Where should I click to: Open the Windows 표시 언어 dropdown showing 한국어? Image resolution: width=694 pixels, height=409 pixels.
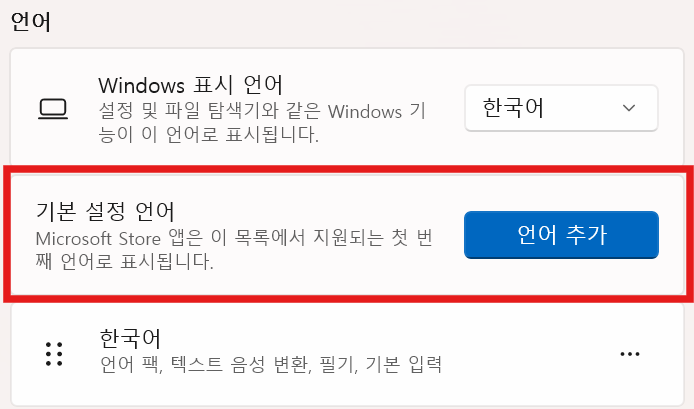[x=561, y=108]
